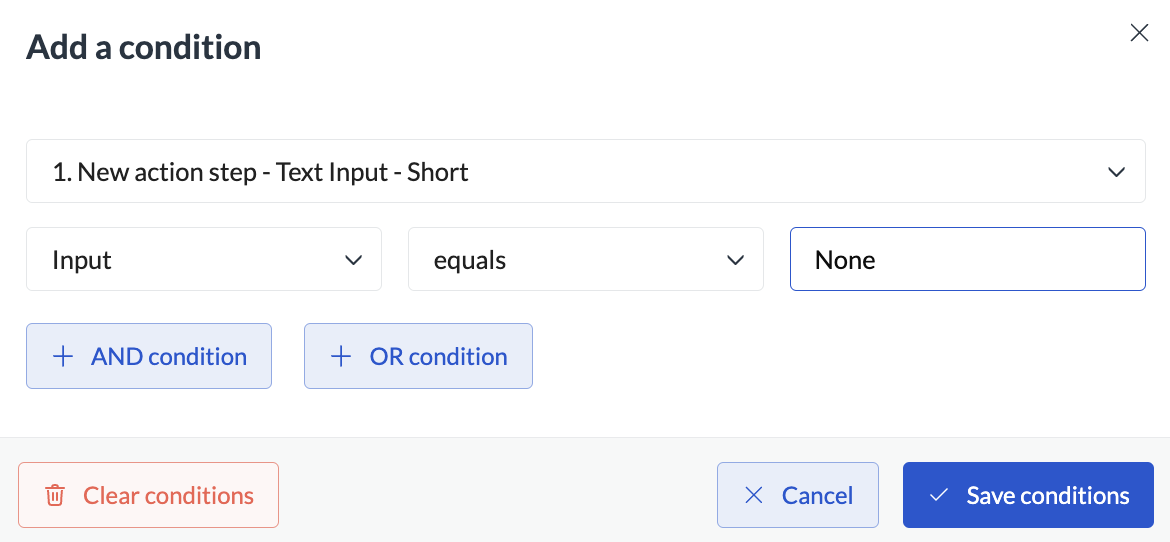Viewport: 1170px width, 542px height.
Task: Click the chevron on the step selector
Action: pyautogui.click(x=1117, y=172)
